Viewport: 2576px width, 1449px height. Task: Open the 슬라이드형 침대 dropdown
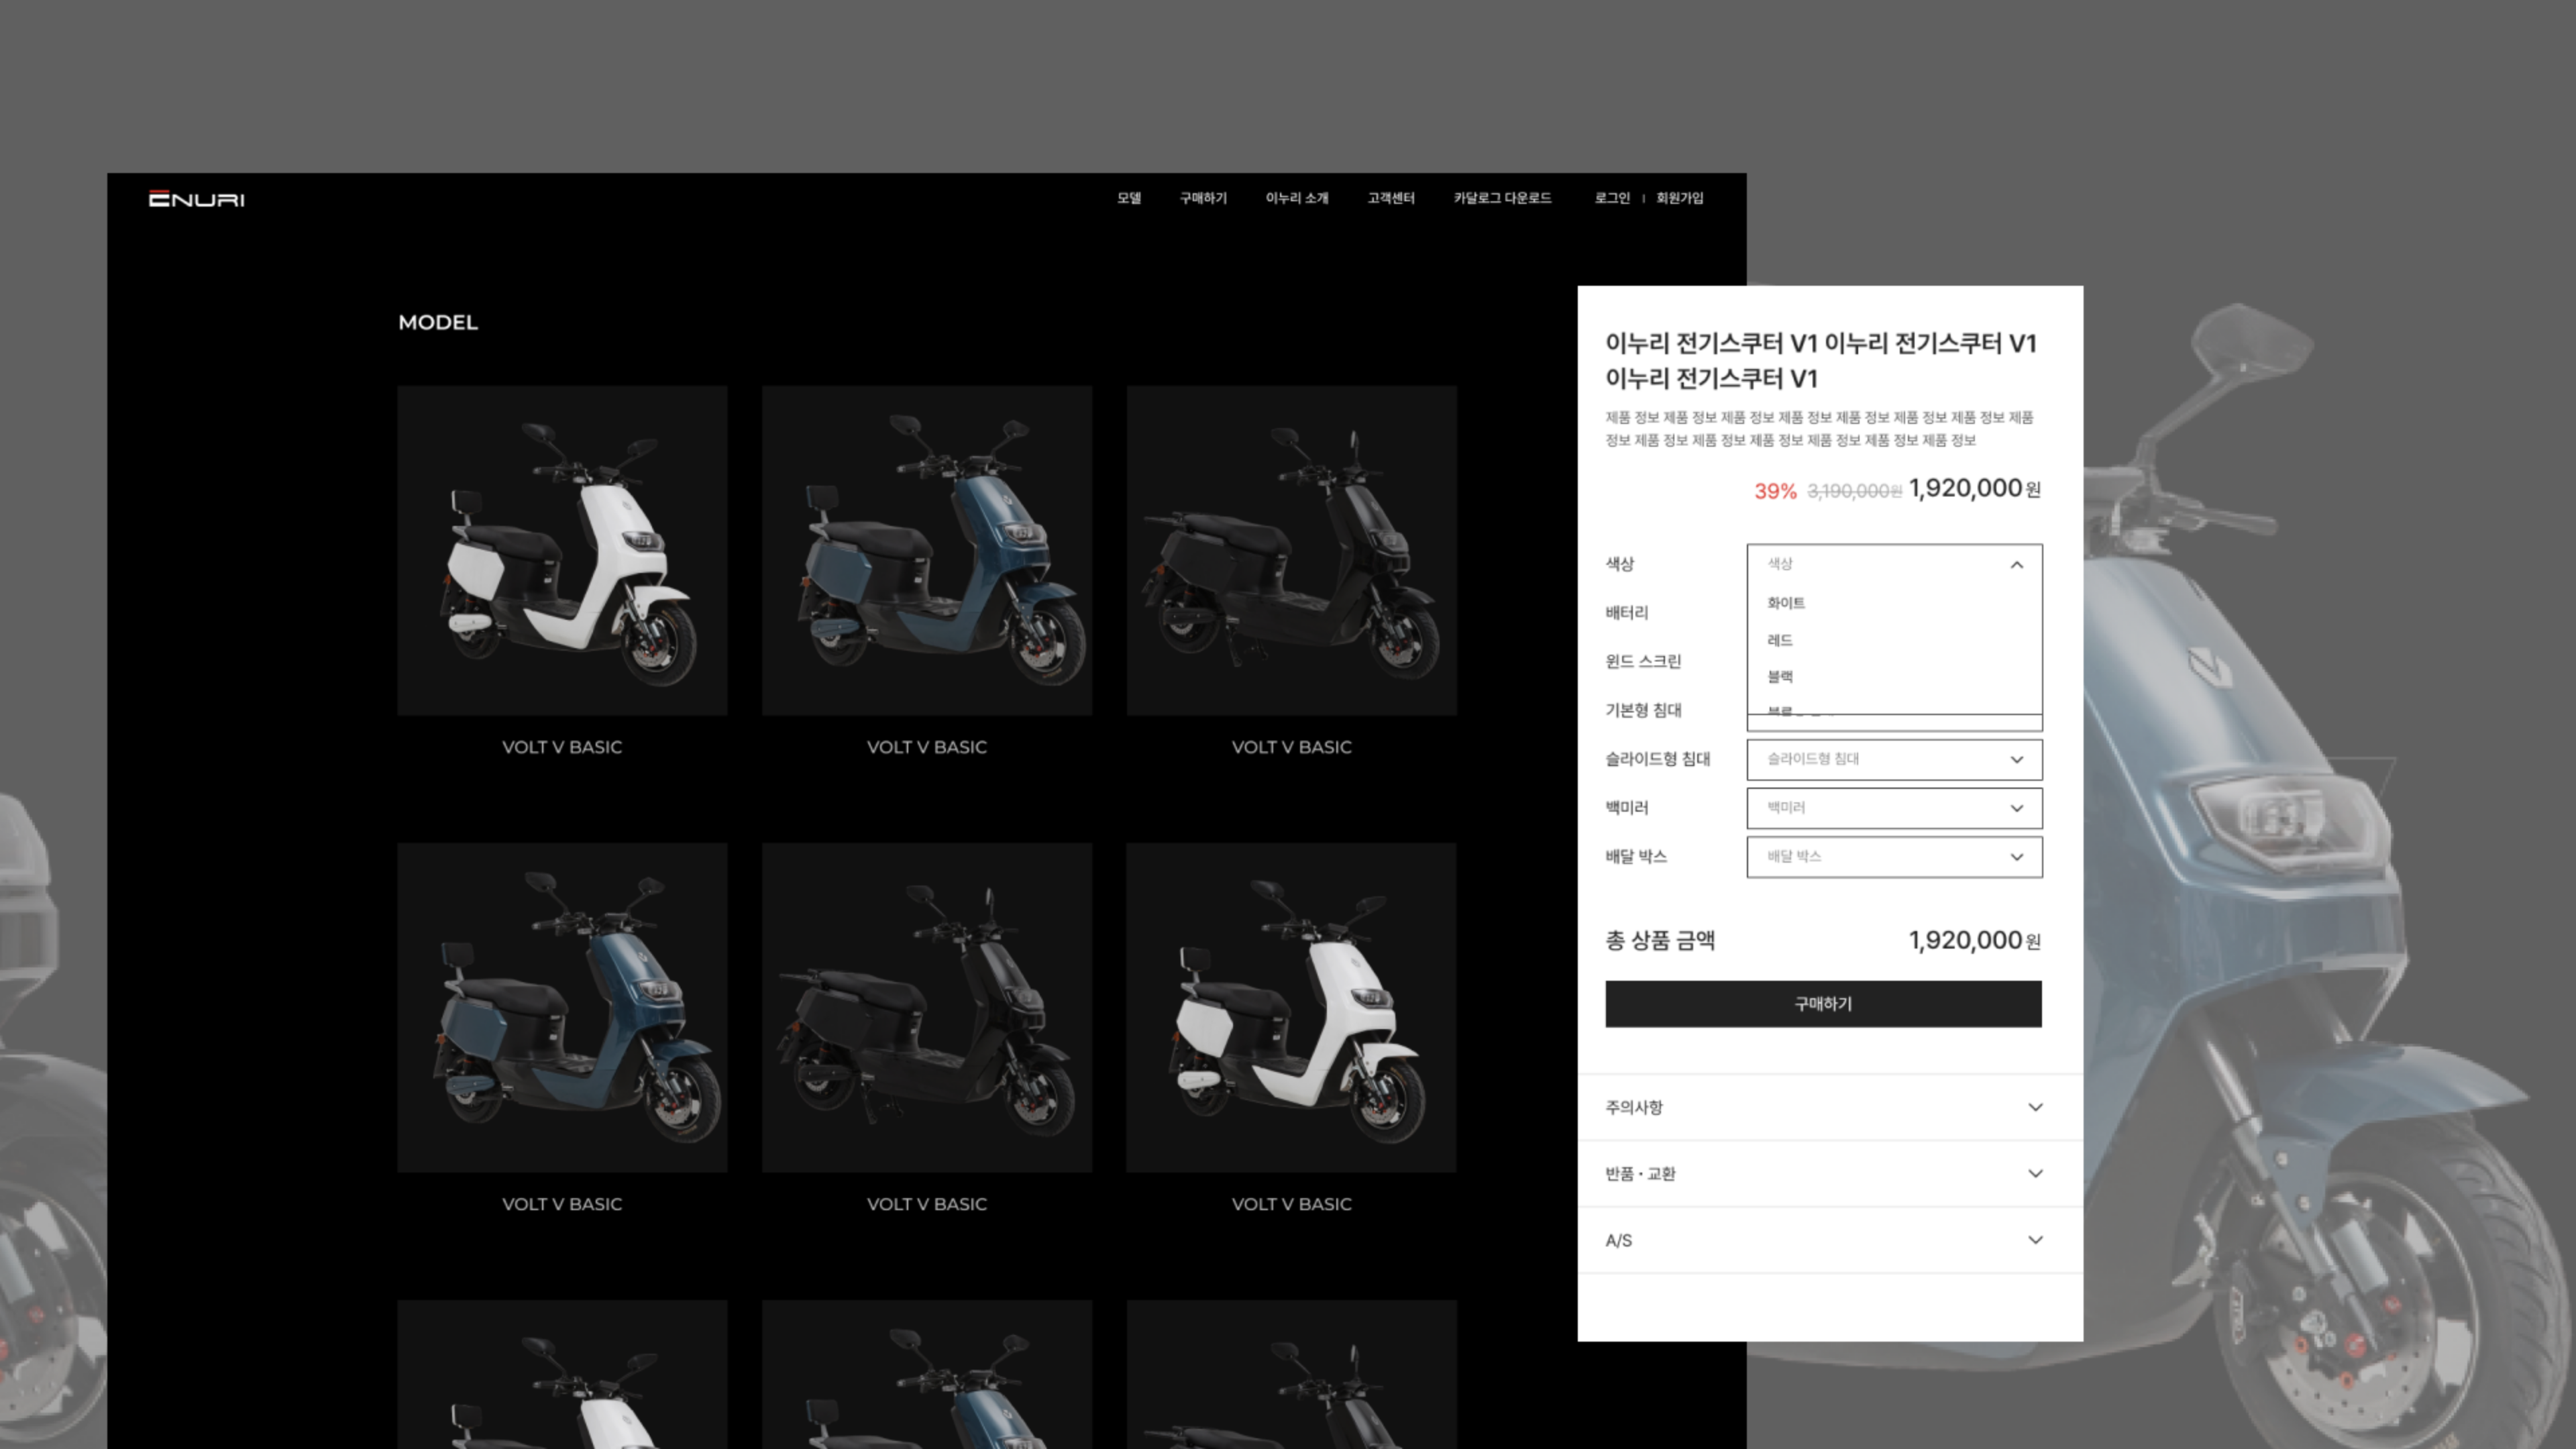pos(1894,759)
